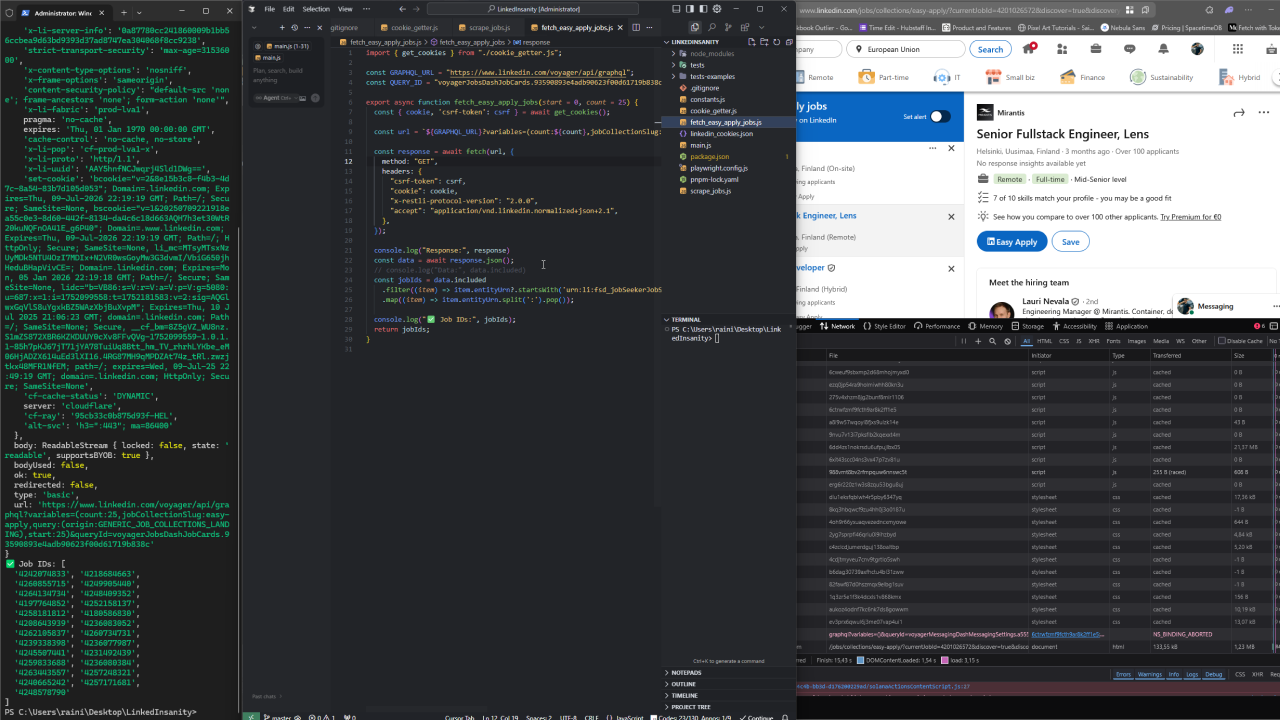The height and width of the screenshot is (720, 1280).
Task: Expand the node_modules folder
Action: click(x=711, y=54)
